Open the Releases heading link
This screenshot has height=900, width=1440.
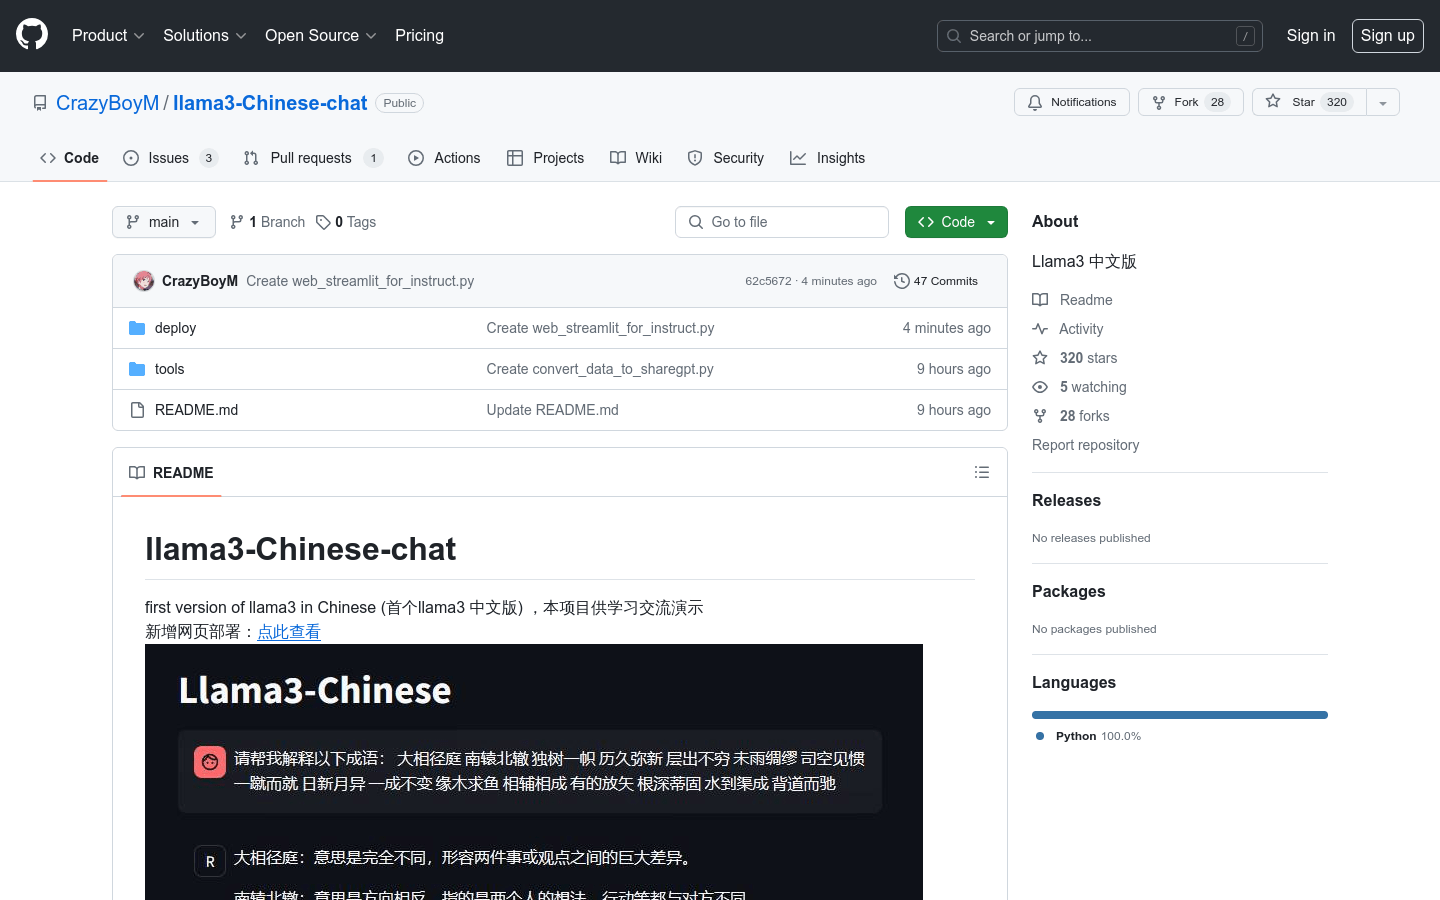(x=1066, y=500)
